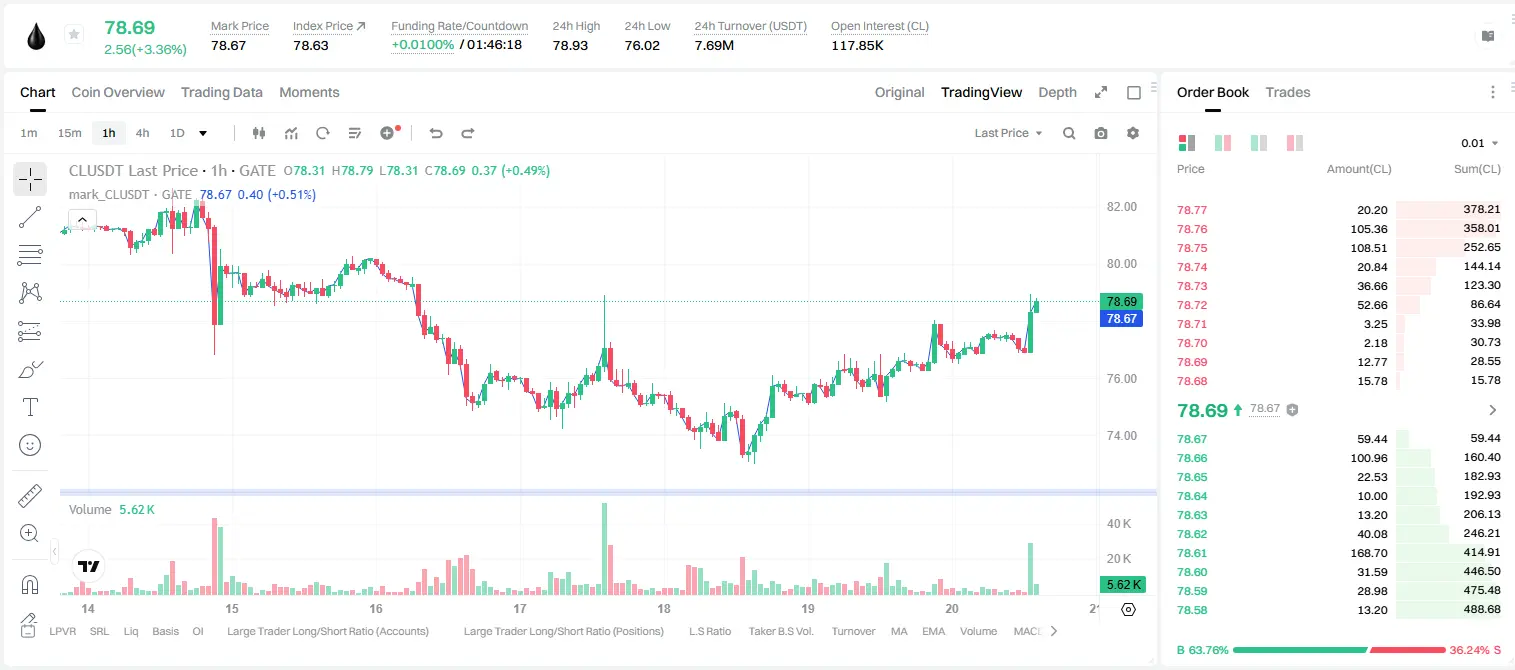Take a chart snapshot with camera icon
This screenshot has width=1515, height=670.
click(x=1101, y=133)
